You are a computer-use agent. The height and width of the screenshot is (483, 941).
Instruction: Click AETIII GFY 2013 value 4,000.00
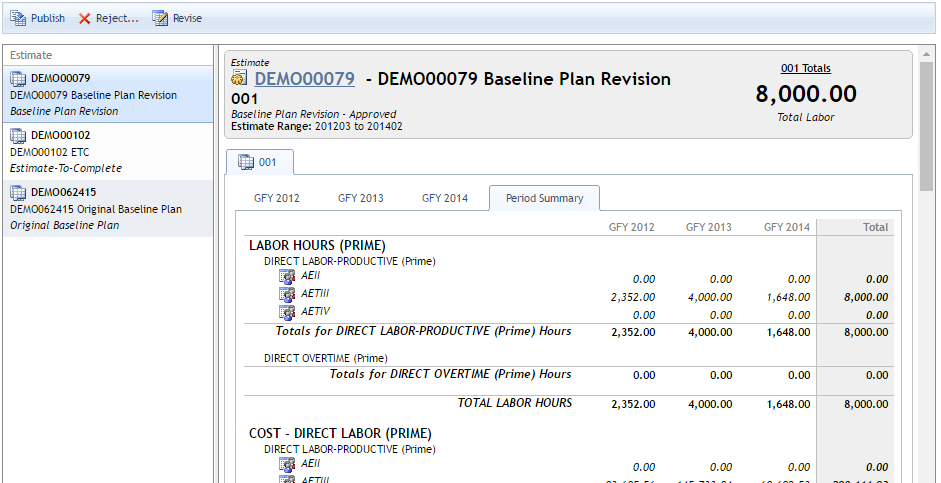click(x=710, y=297)
